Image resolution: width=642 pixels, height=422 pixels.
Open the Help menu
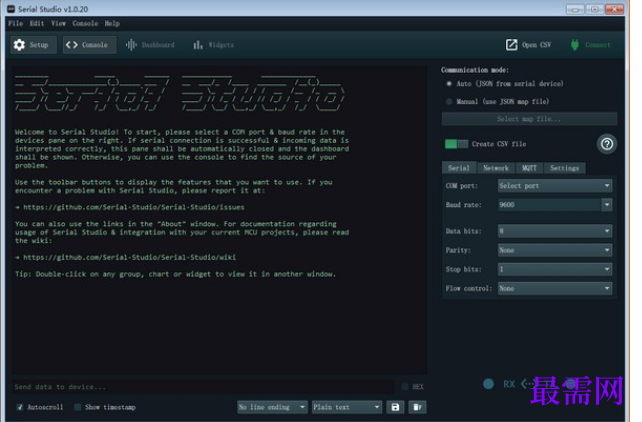coord(112,23)
